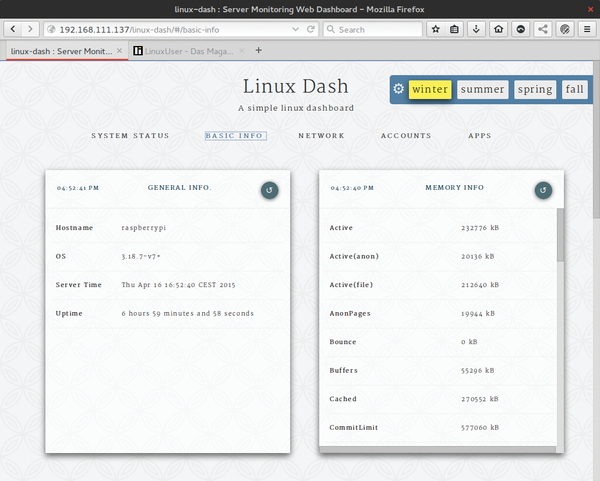Click the General Info panel title

coord(179,188)
